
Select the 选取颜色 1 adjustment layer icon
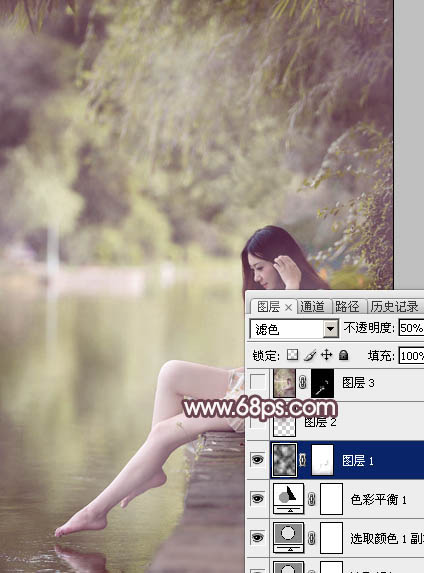(x=288, y=537)
